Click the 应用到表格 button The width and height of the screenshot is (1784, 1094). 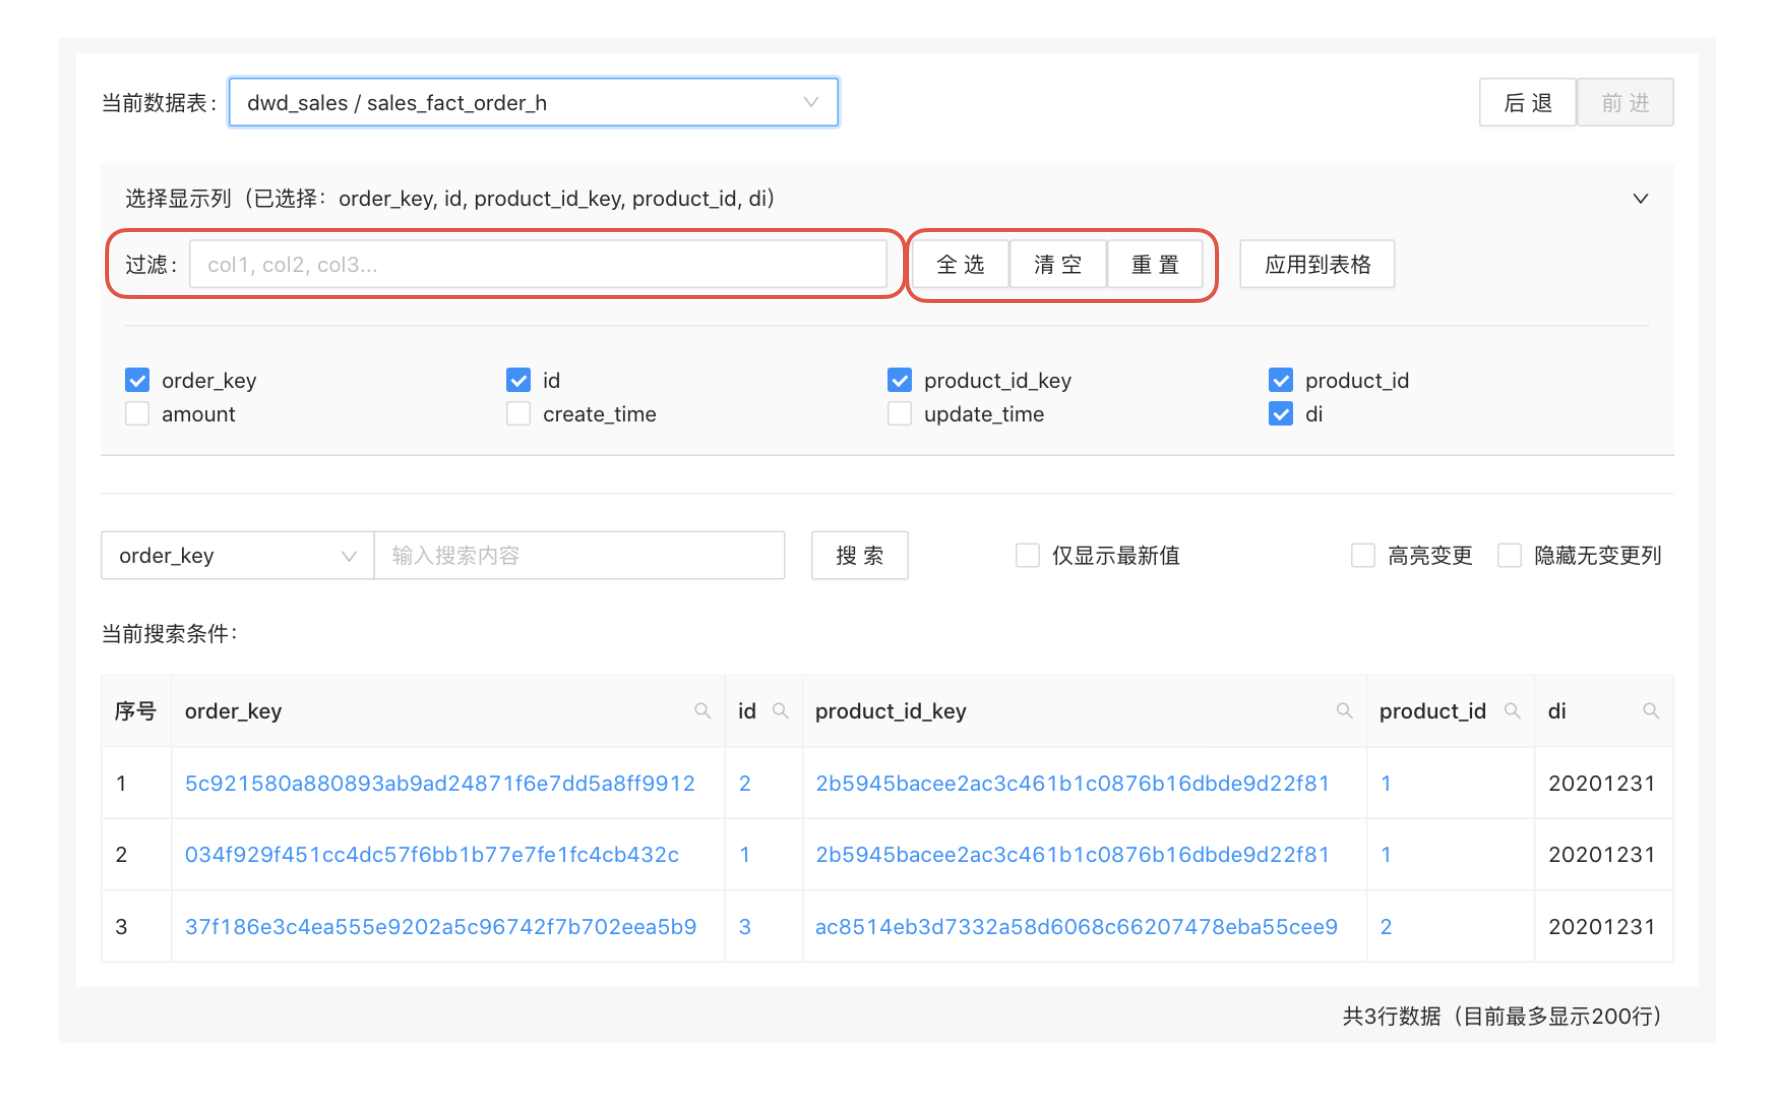click(x=1317, y=264)
